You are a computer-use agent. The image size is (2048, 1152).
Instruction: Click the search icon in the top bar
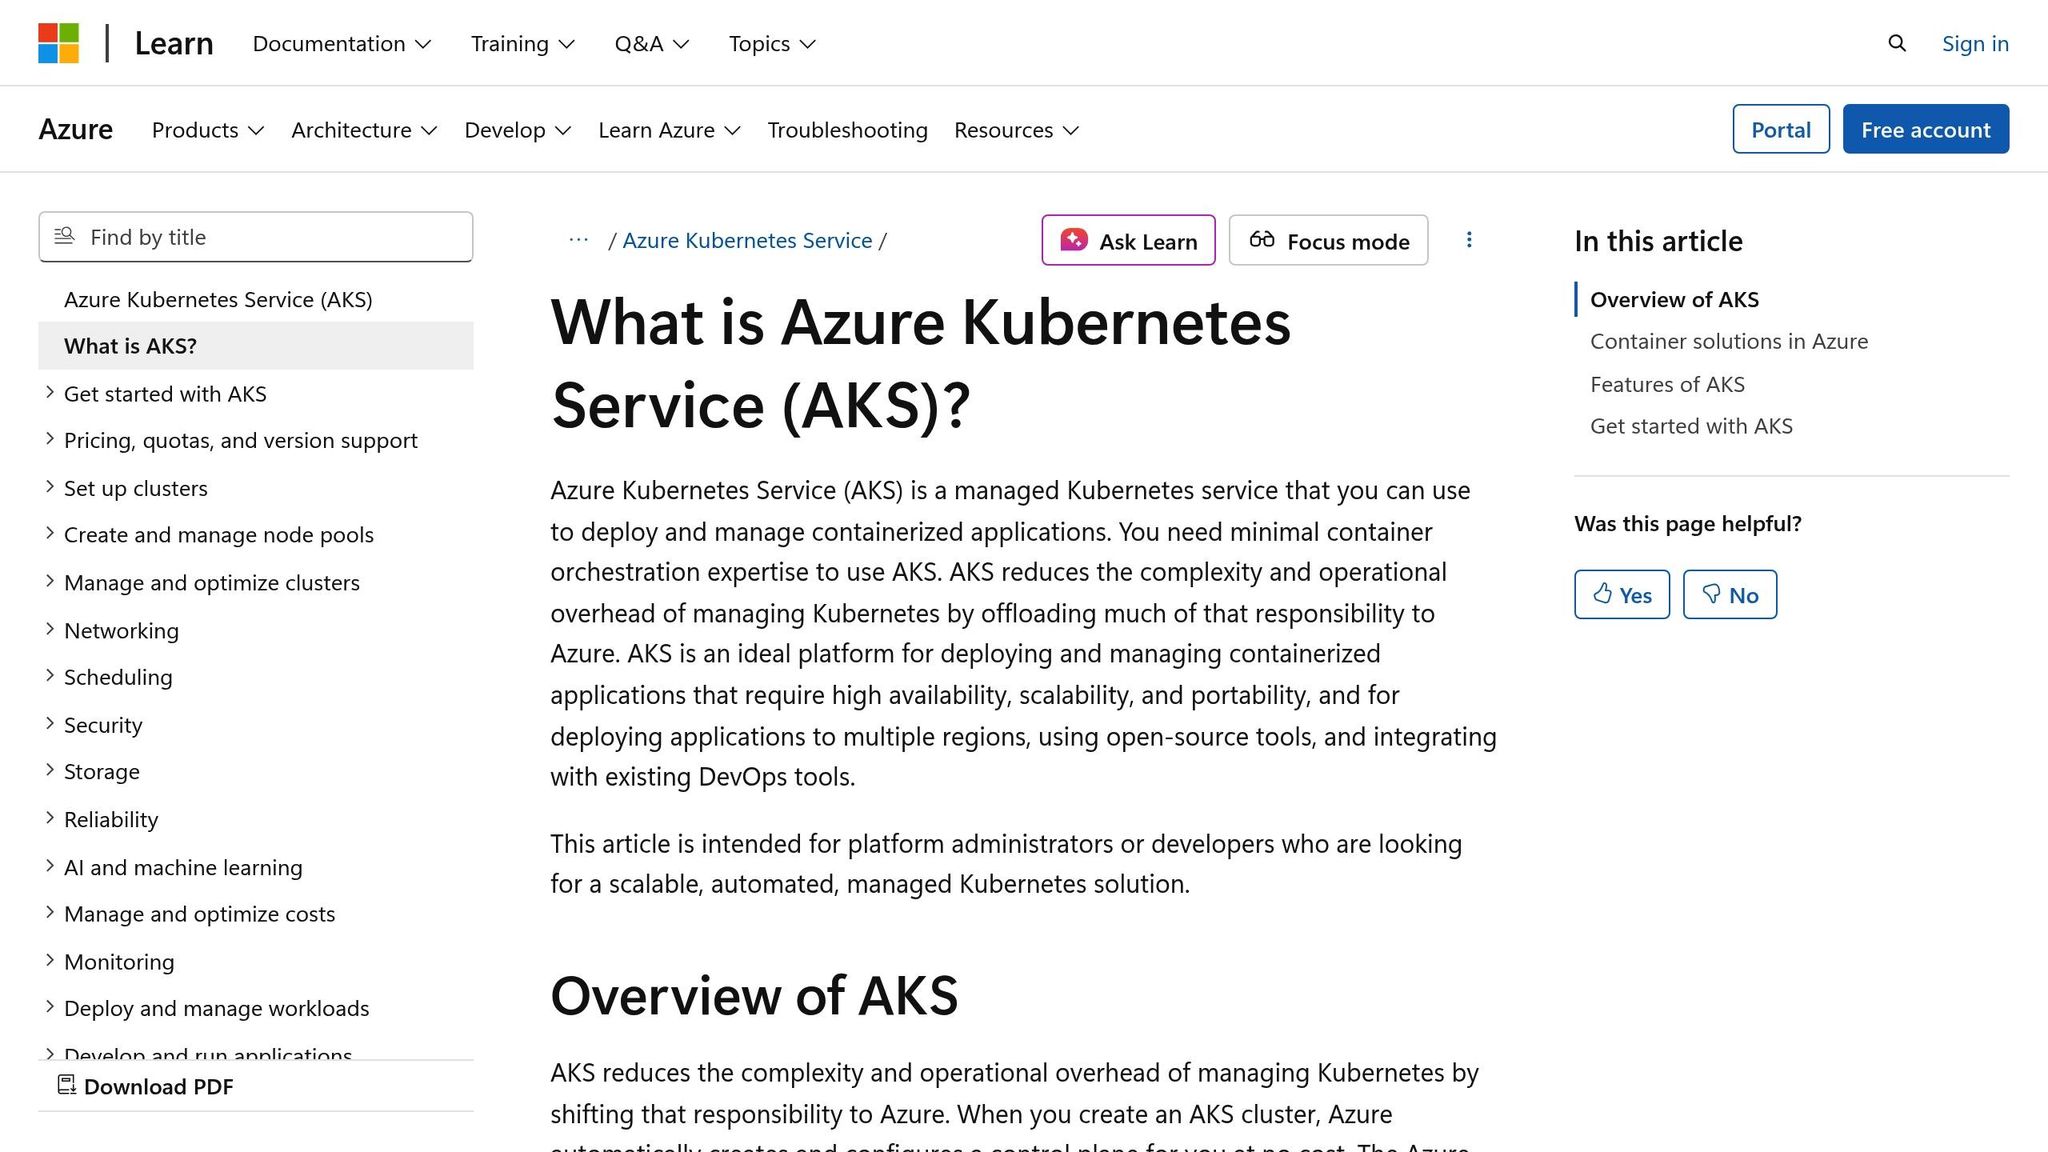[x=1896, y=44]
